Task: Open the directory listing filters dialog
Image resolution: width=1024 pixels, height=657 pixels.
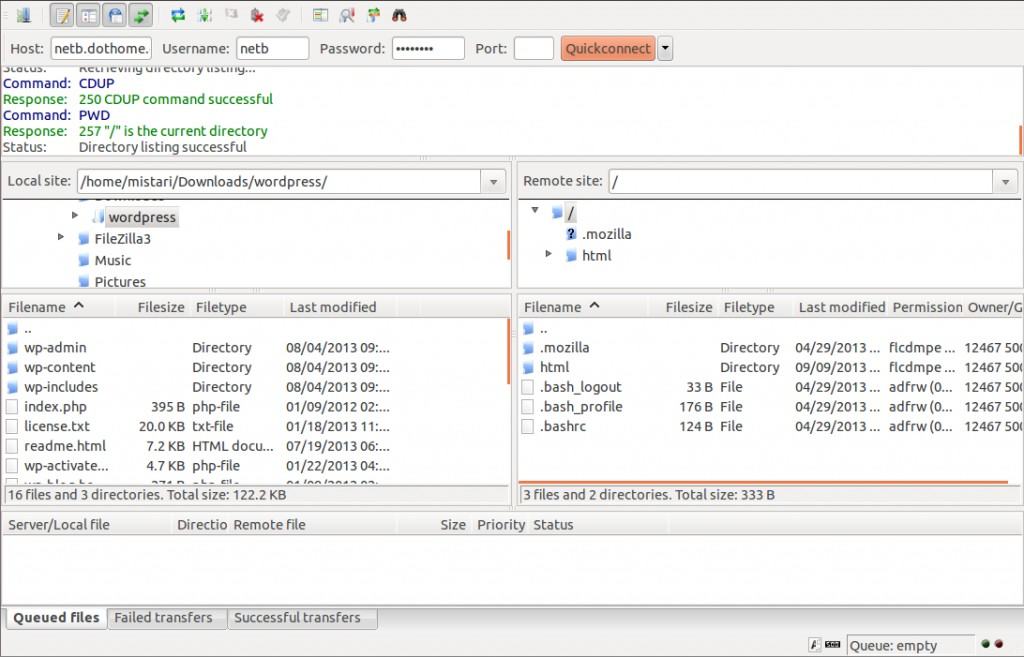Action: [320, 15]
